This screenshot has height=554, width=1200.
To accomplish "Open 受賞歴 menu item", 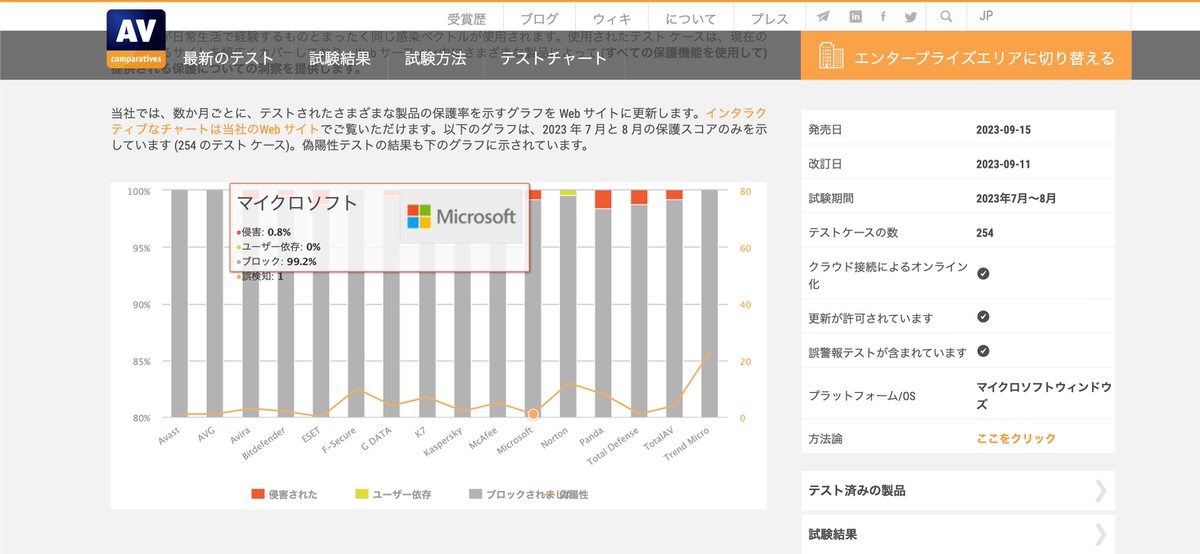I will pyautogui.click(x=467, y=19).
